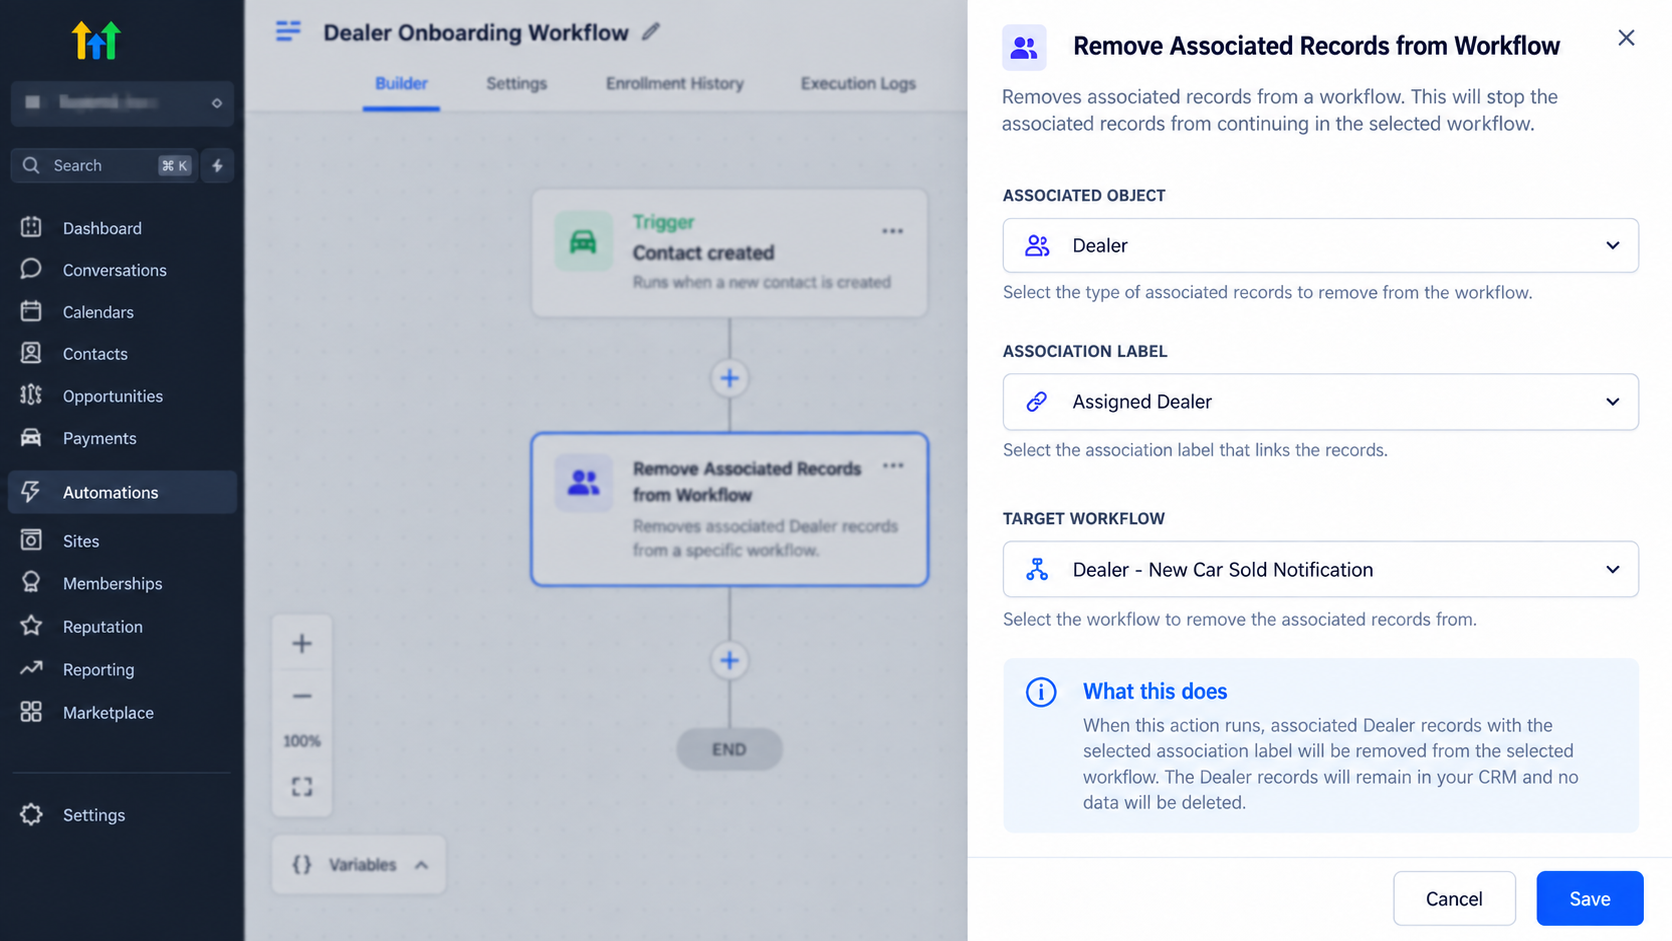Switch to the Builder tab
The width and height of the screenshot is (1672, 941).
401,84
